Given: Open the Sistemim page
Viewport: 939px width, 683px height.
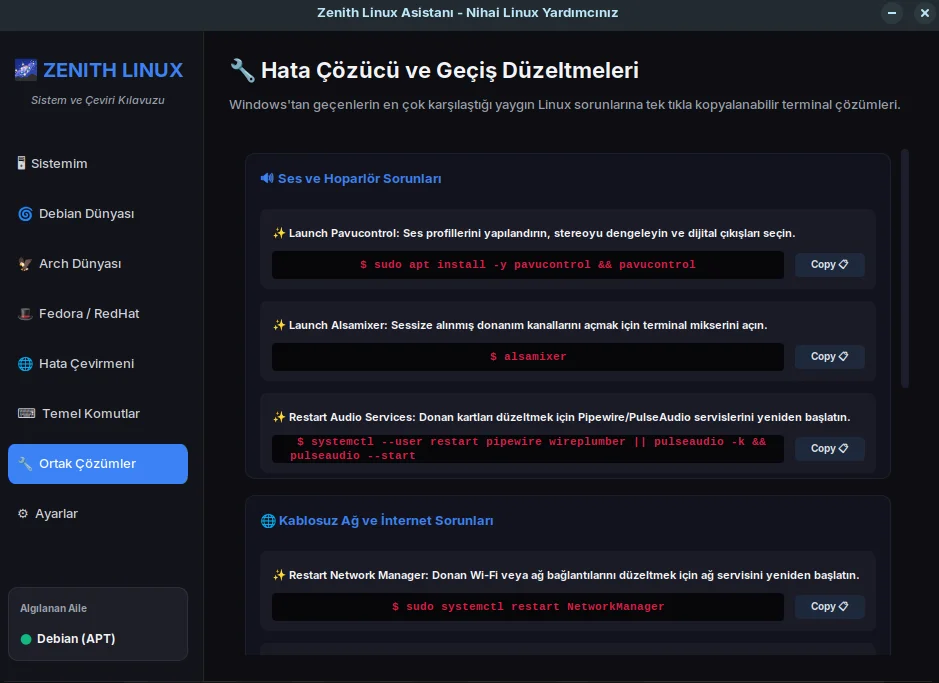Looking at the screenshot, I should tap(98, 163).
